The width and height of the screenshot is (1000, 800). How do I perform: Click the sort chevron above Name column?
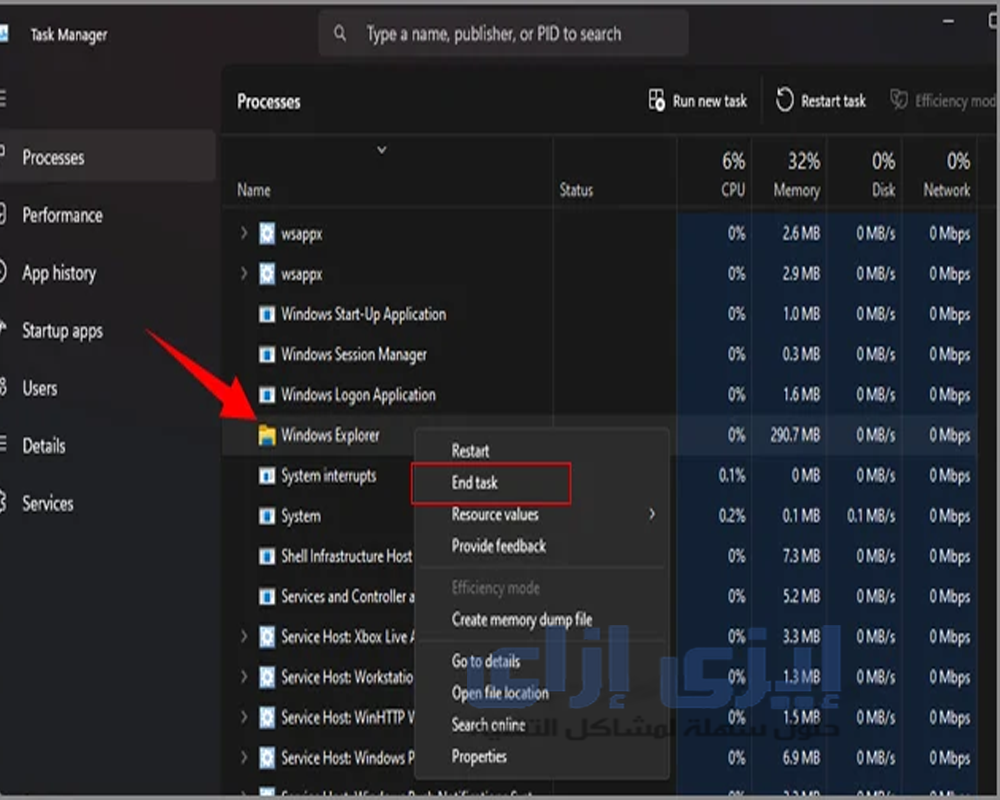click(381, 150)
